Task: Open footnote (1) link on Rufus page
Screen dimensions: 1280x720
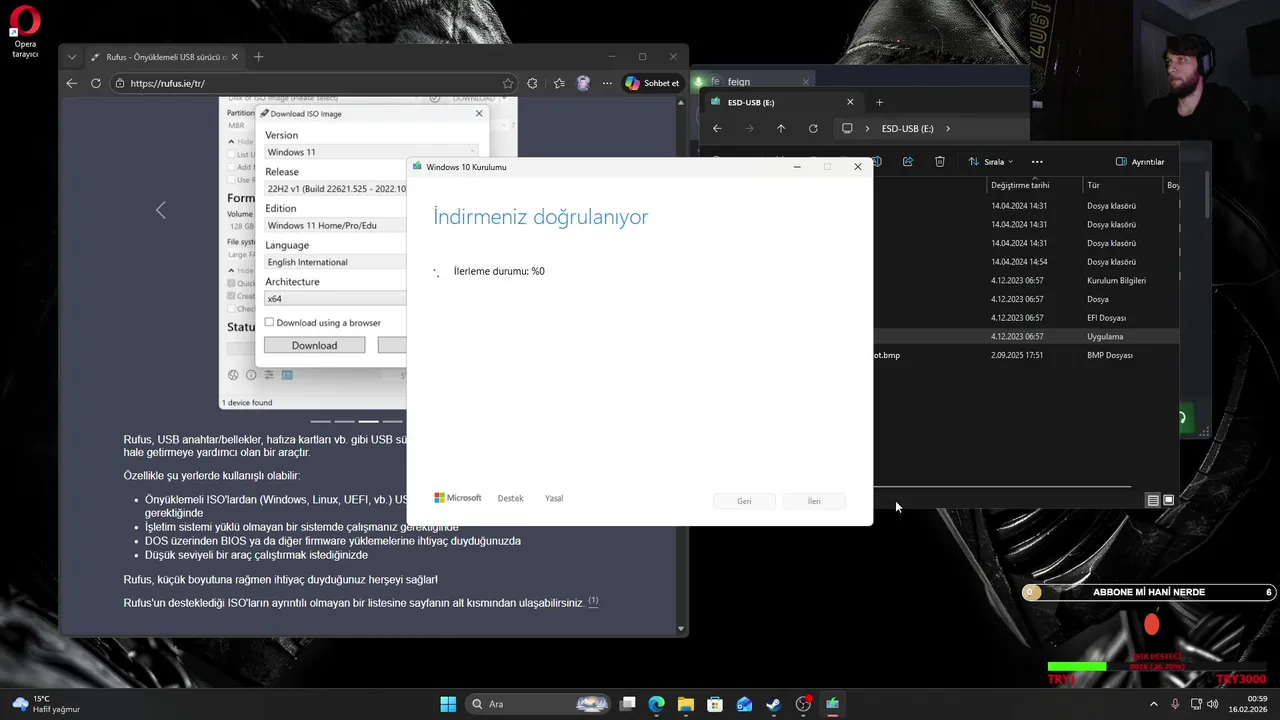Action: 593,601
